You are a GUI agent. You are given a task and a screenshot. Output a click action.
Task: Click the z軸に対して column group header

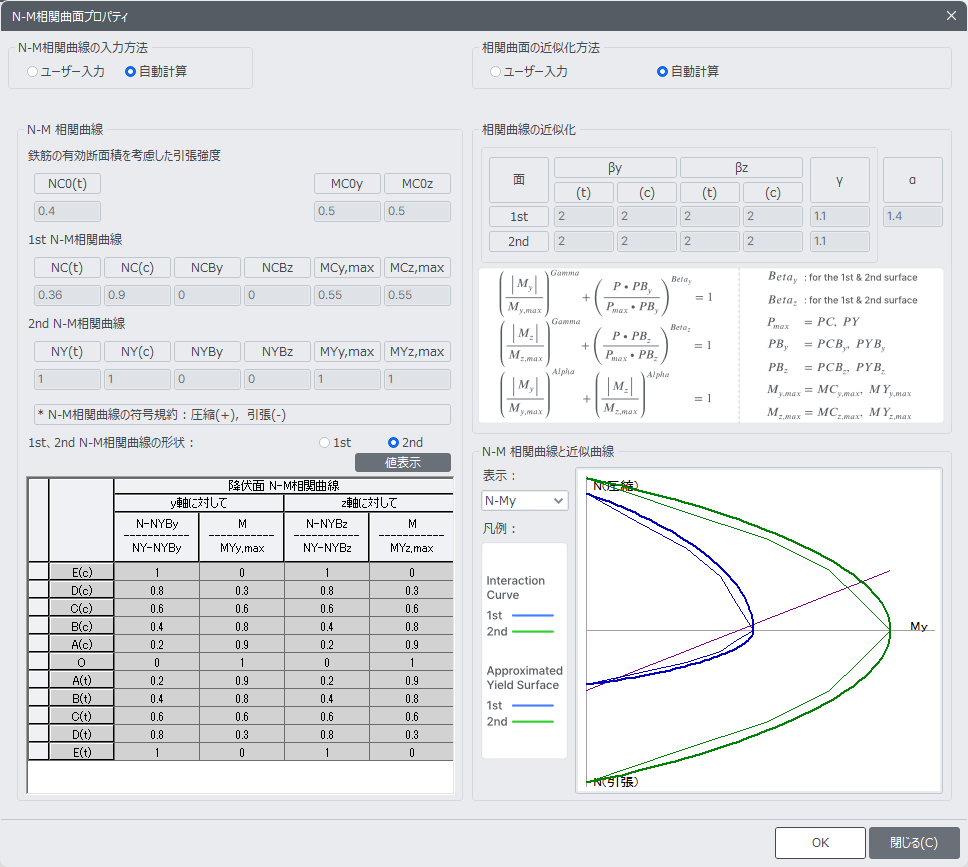point(369,503)
